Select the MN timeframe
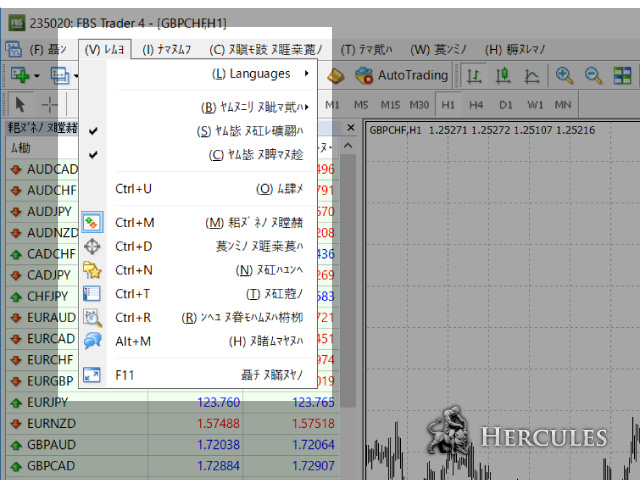This screenshot has height=480, width=640. pyautogui.click(x=563, y=105)
